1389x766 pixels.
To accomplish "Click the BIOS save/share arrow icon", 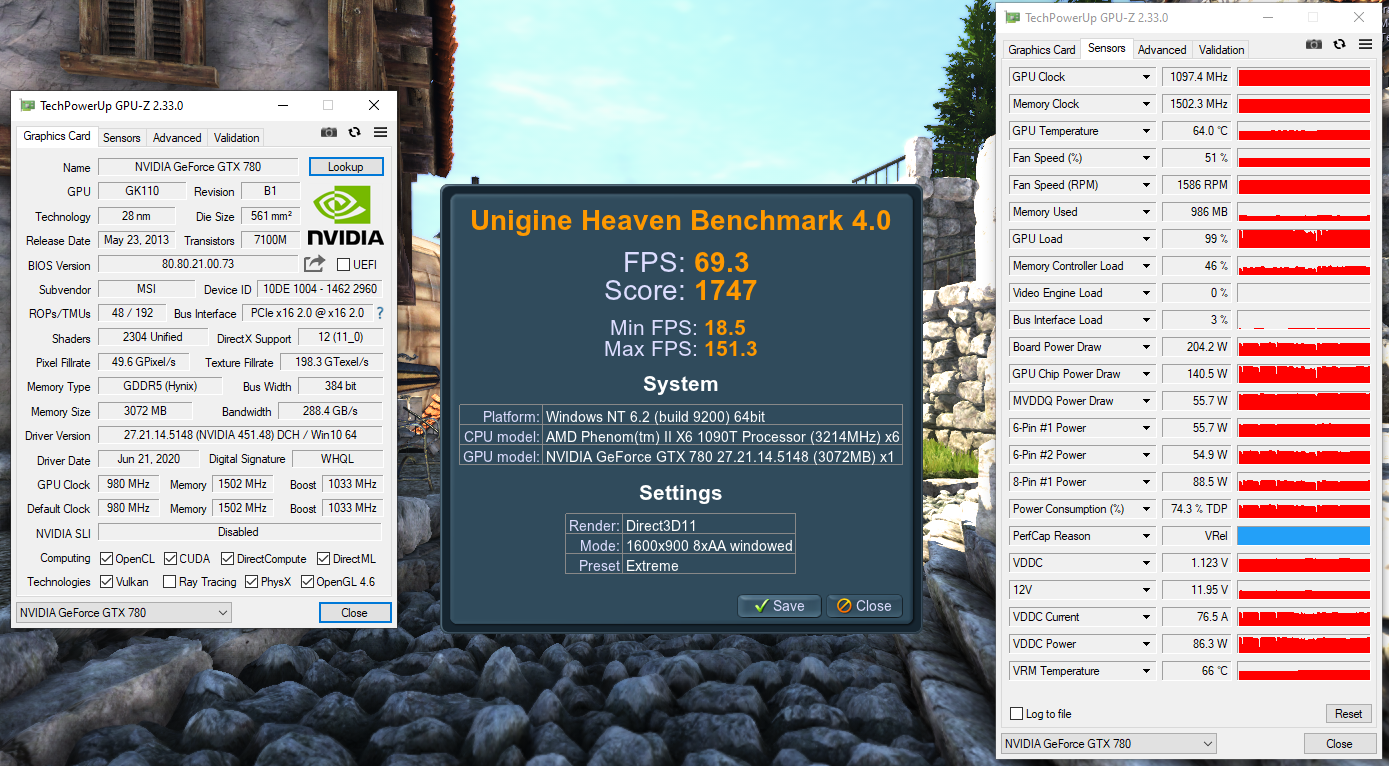I will [314, 264].
